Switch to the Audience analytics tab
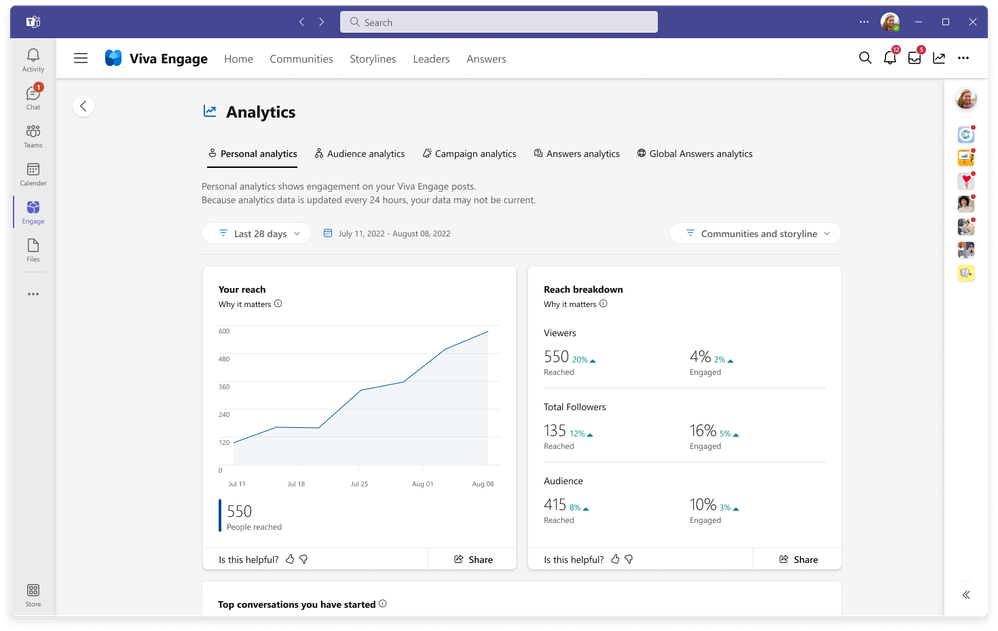This screenshot has width=998, height=631. [360, 153]
